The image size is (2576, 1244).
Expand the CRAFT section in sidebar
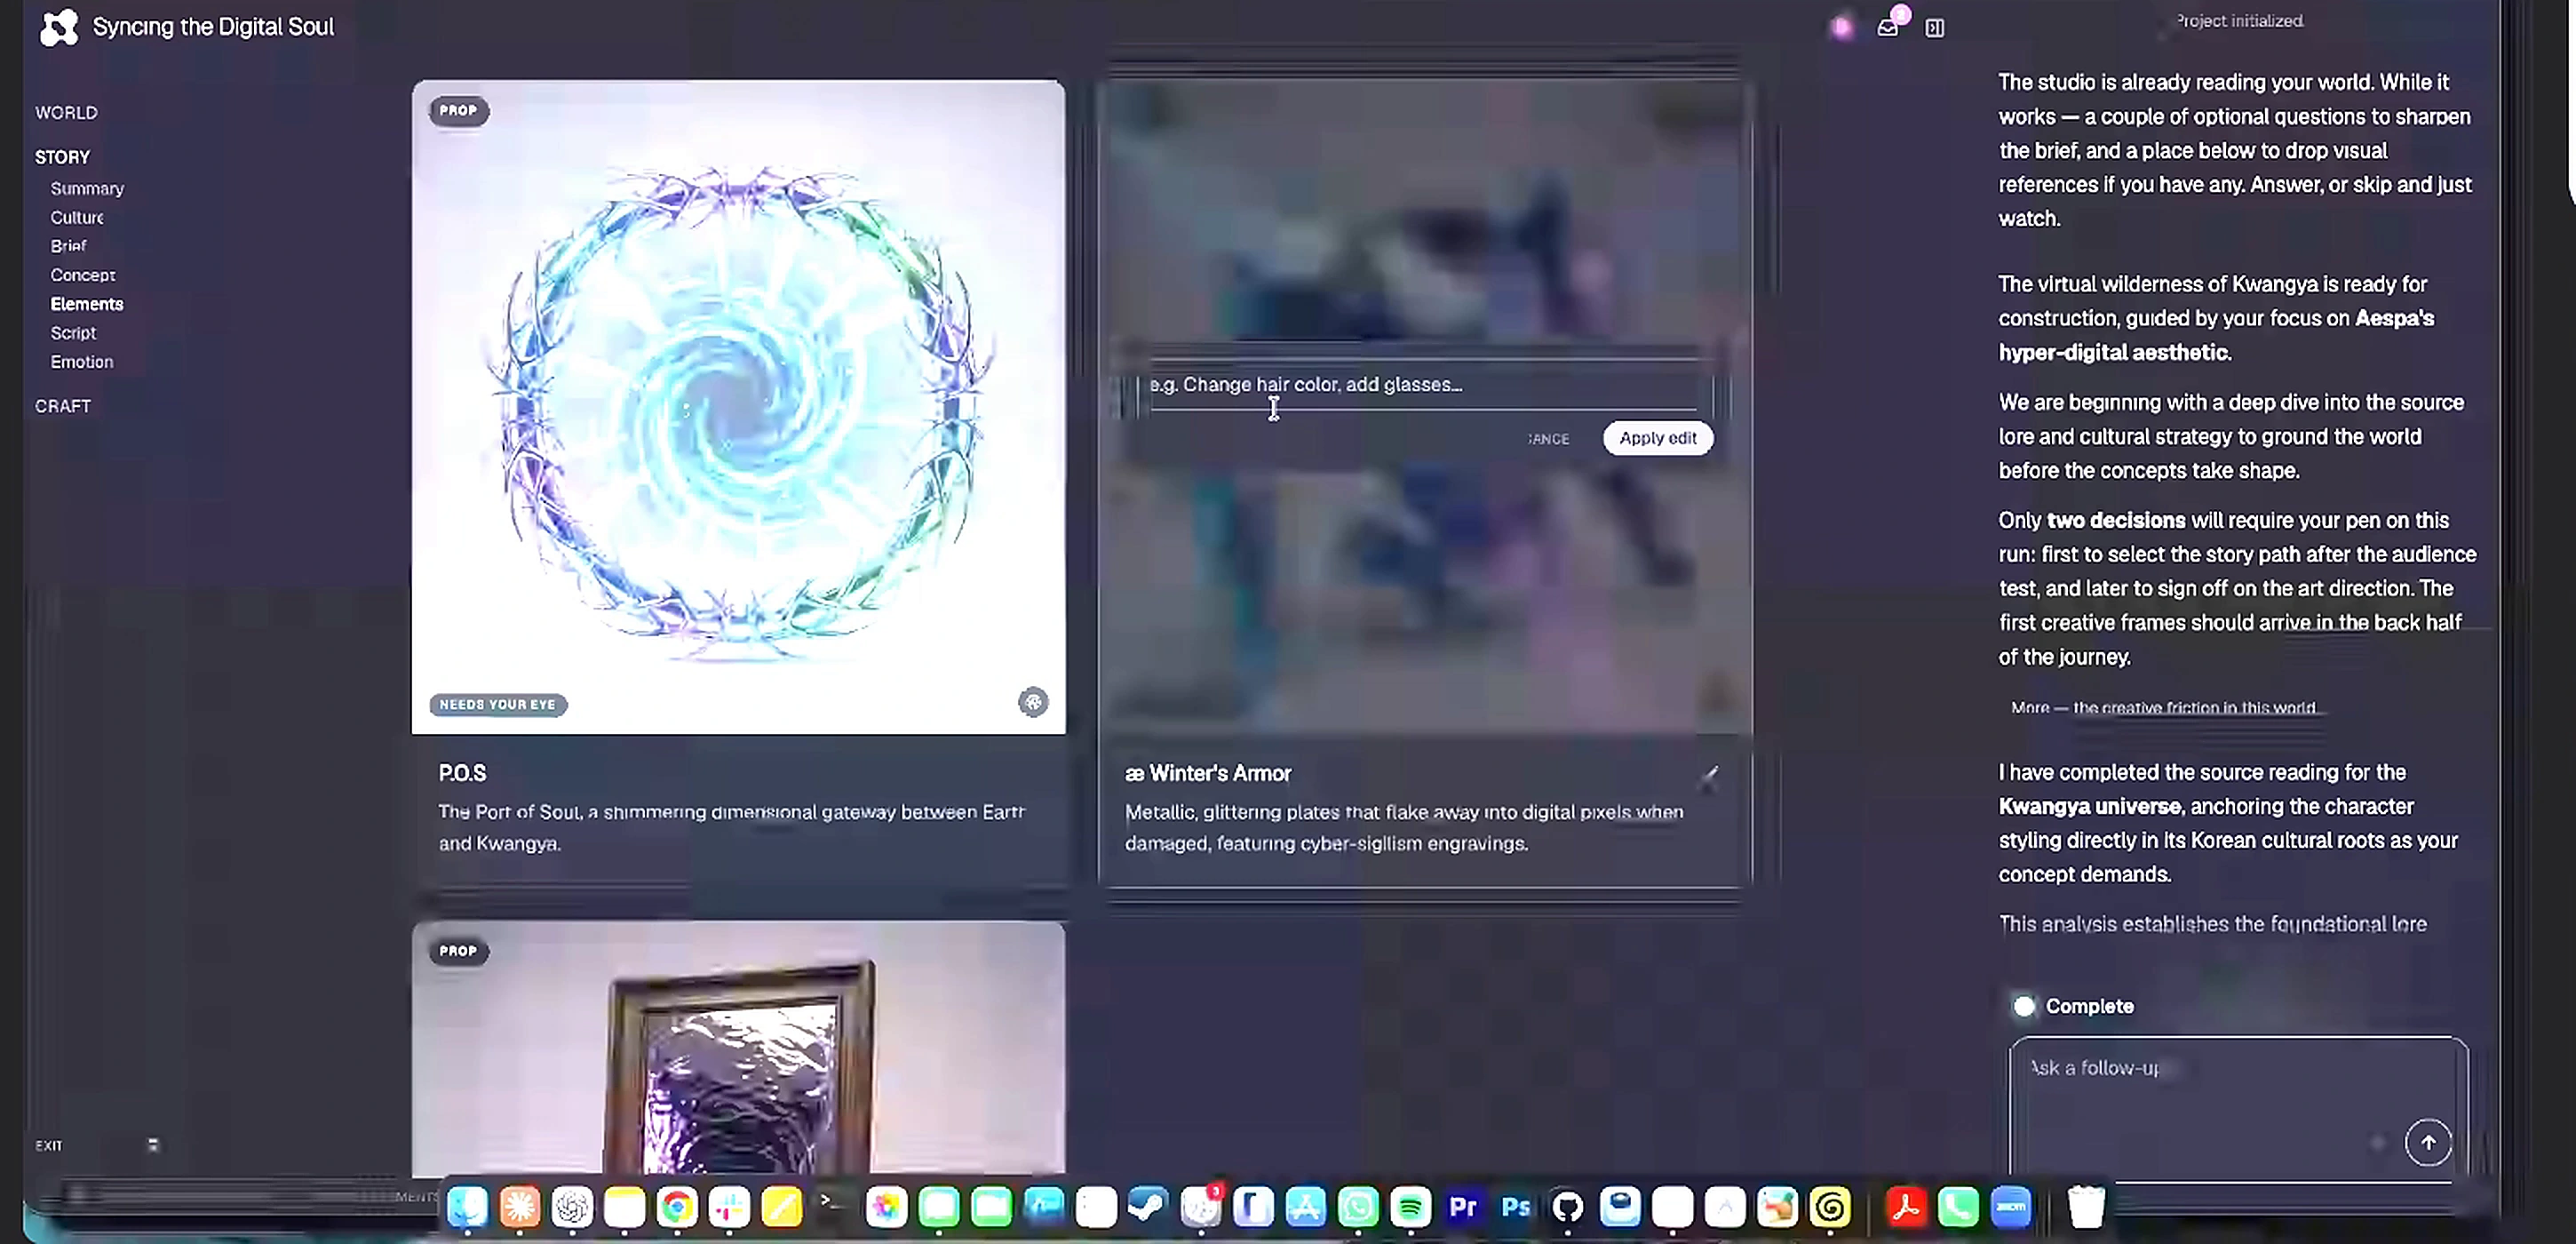[x=63, y=406]
